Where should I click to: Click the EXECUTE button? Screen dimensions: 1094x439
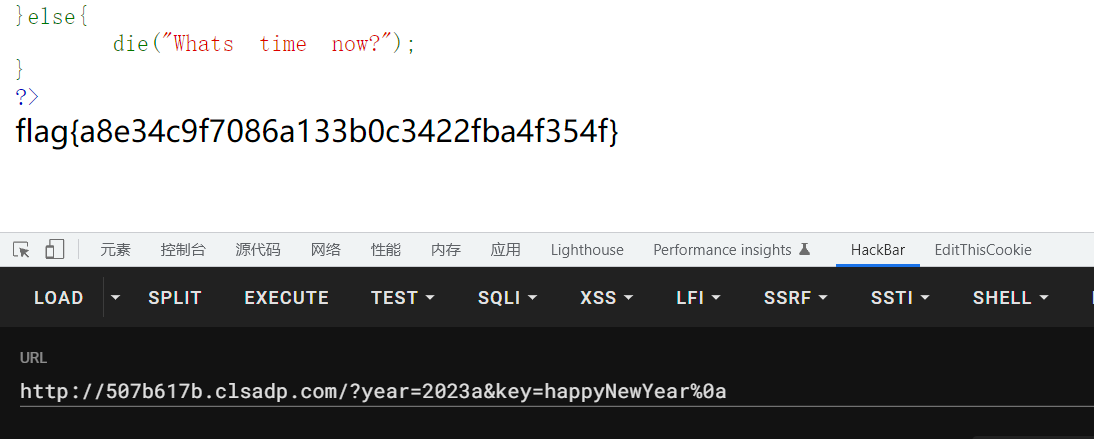[x=286, y=298]
